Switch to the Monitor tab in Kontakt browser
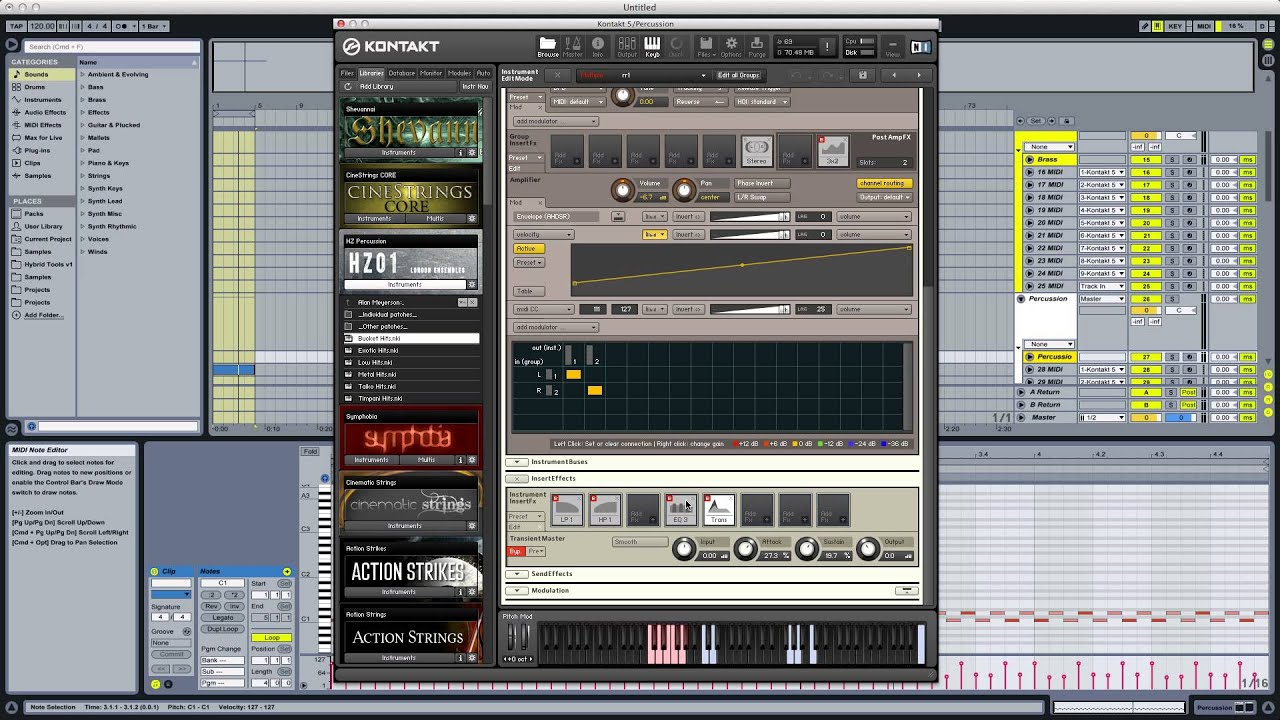This screenshot has width=1280, height=720. point(431,73)
